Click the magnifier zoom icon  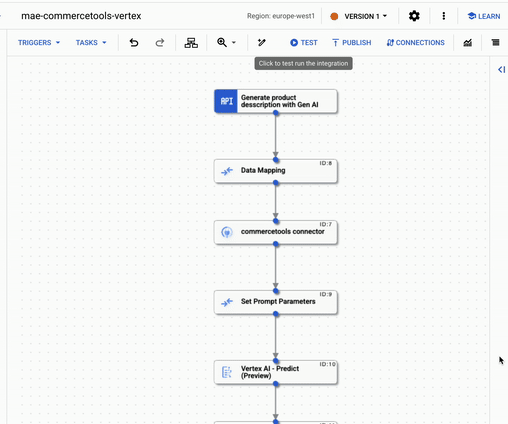[222, 42]
